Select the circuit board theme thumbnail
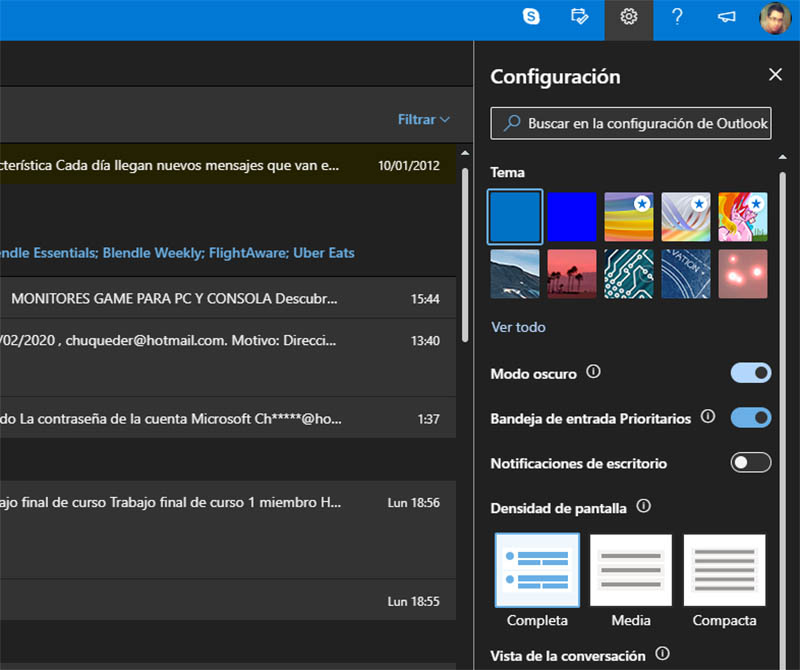Screen dimensions: 800x670 click(x=629, y=274)
